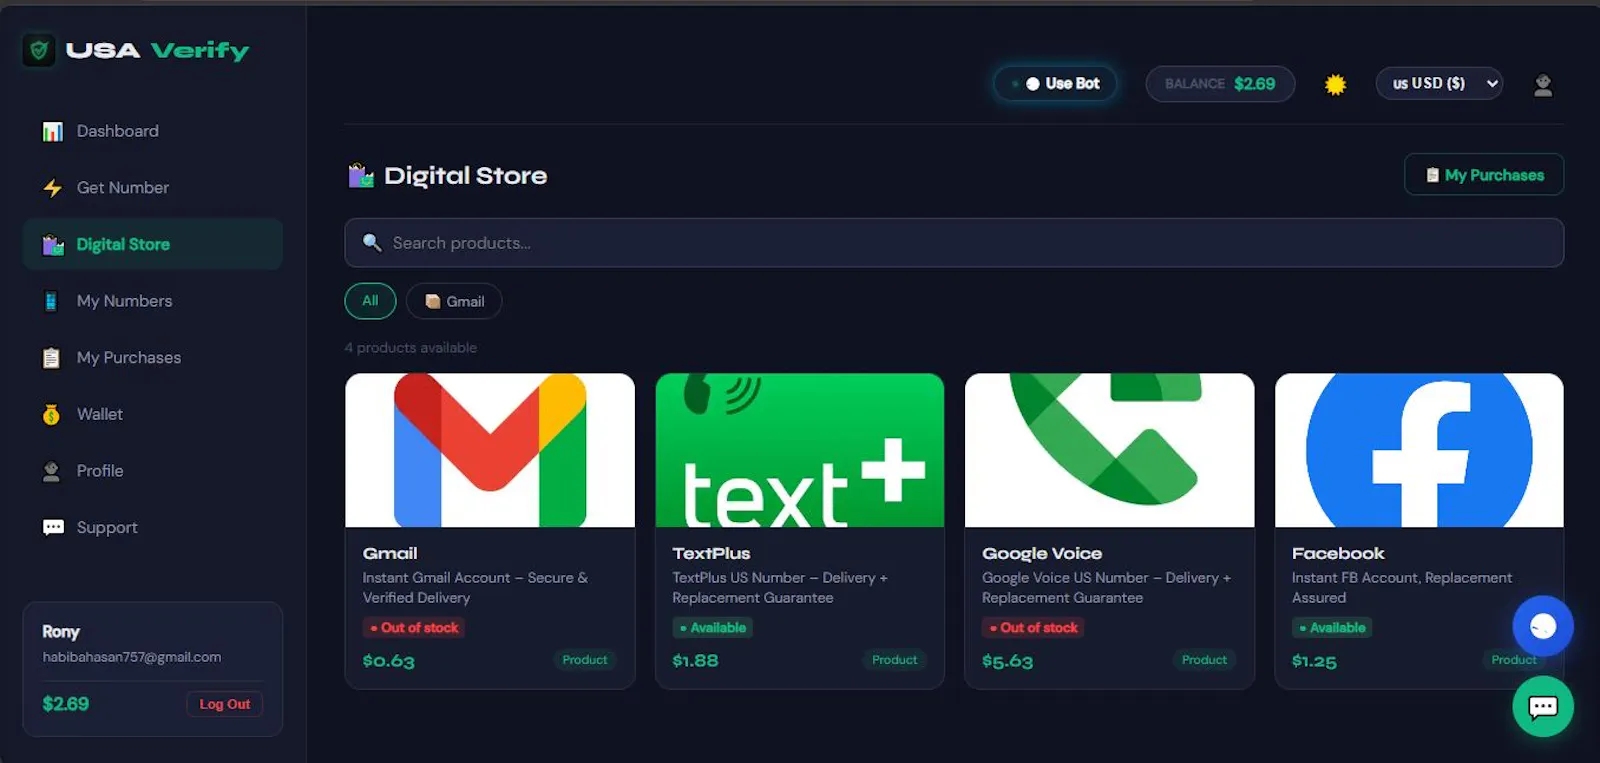The width and height of the screenshot is (1600, 763).
Task: Click the Available badge on Facebook
Action: coord(1332,628)
